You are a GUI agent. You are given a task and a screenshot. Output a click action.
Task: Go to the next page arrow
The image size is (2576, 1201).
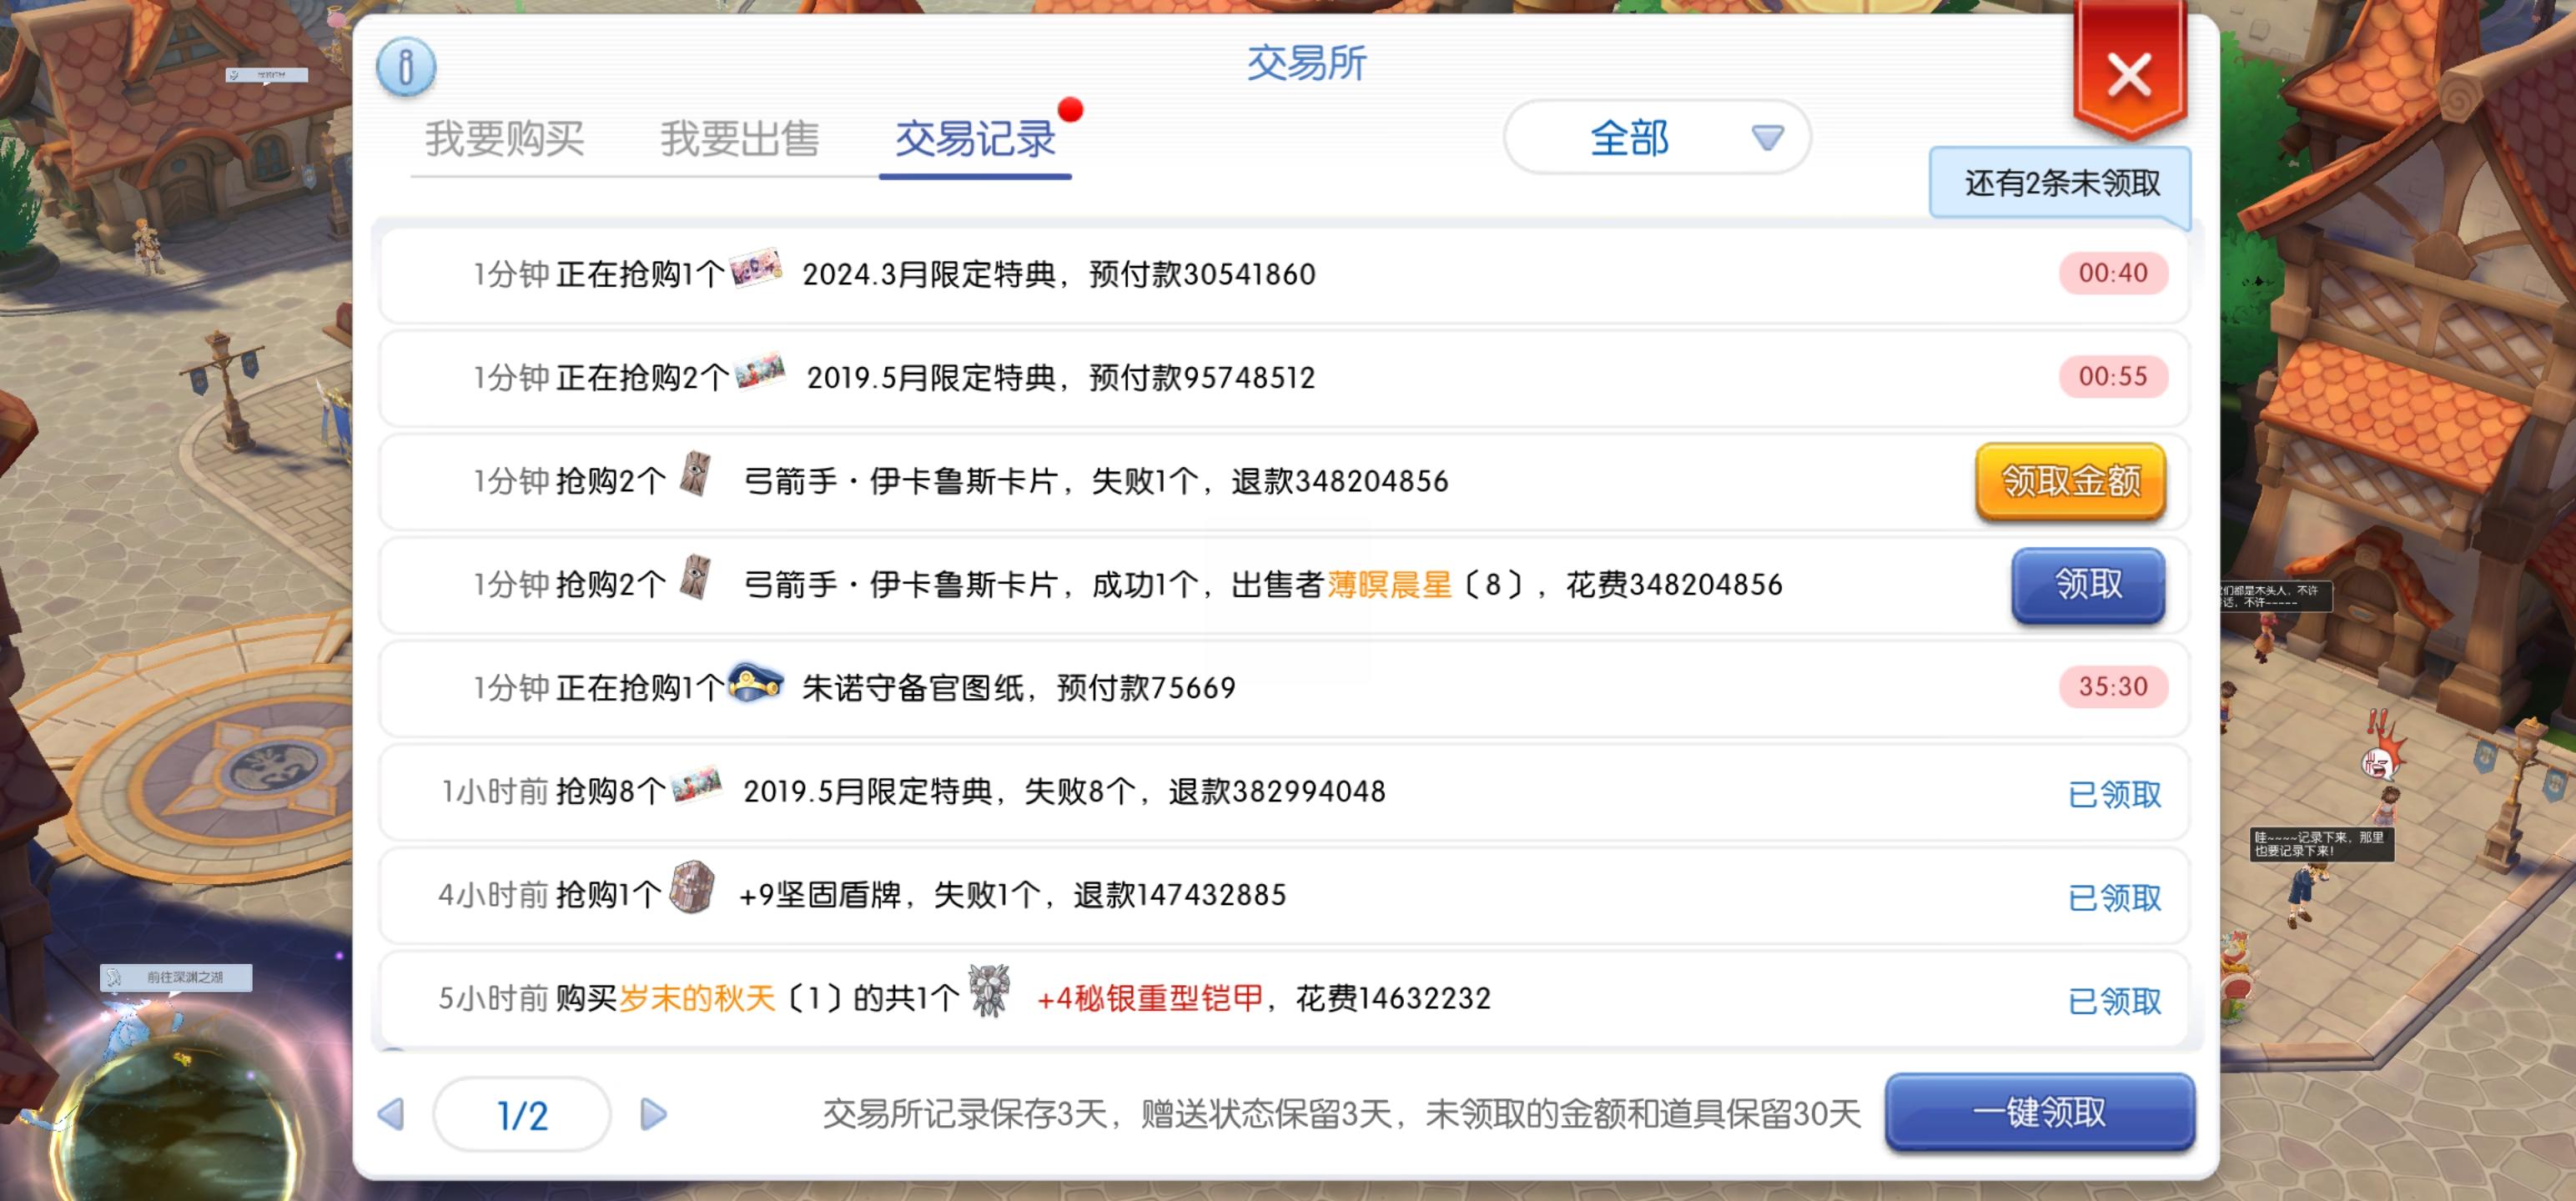pyautogui.click(x=653, y=1114)
